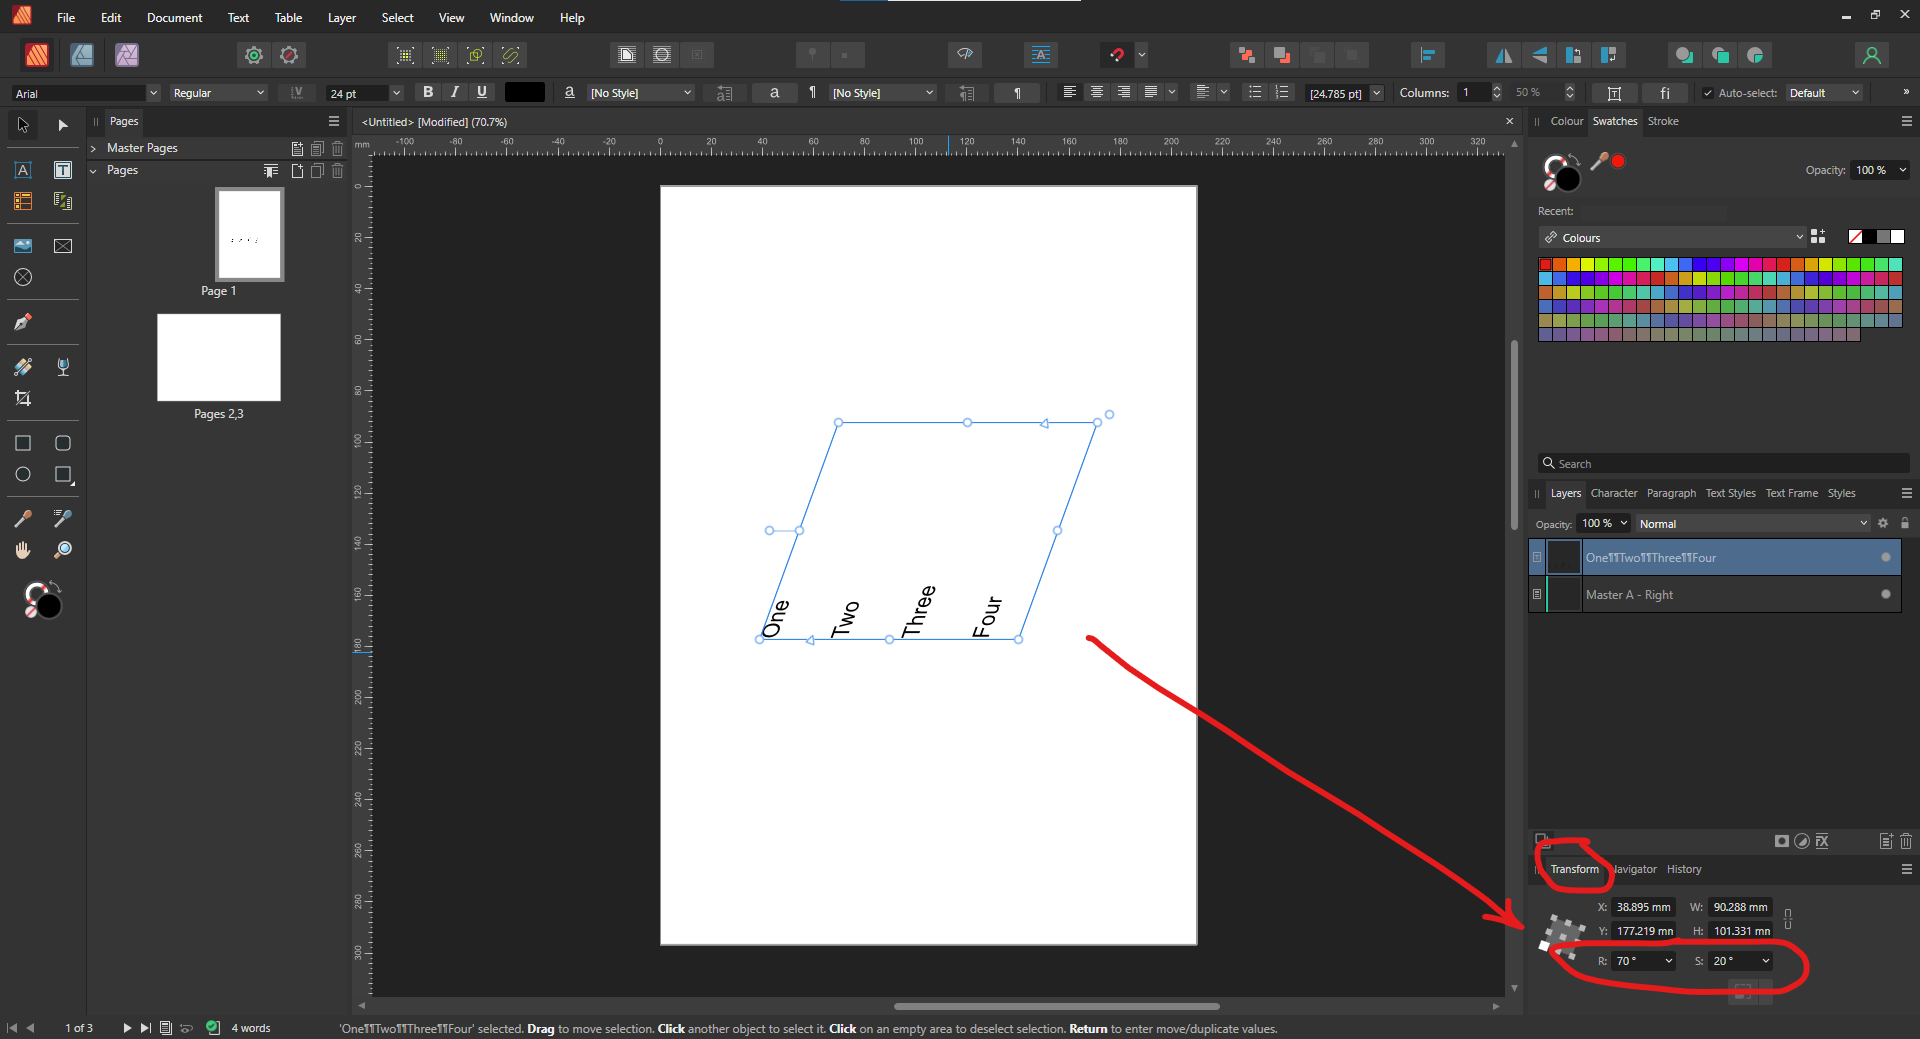This screenshot has width=1920, height=1039.
Task: Switch to Photo persona icon
Action: [127, 55]
